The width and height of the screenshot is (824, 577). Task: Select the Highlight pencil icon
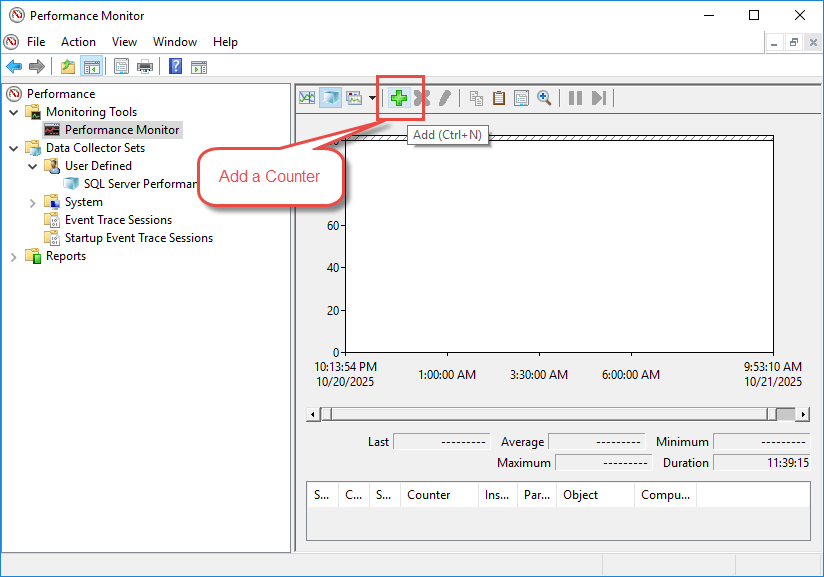[445, 97]
